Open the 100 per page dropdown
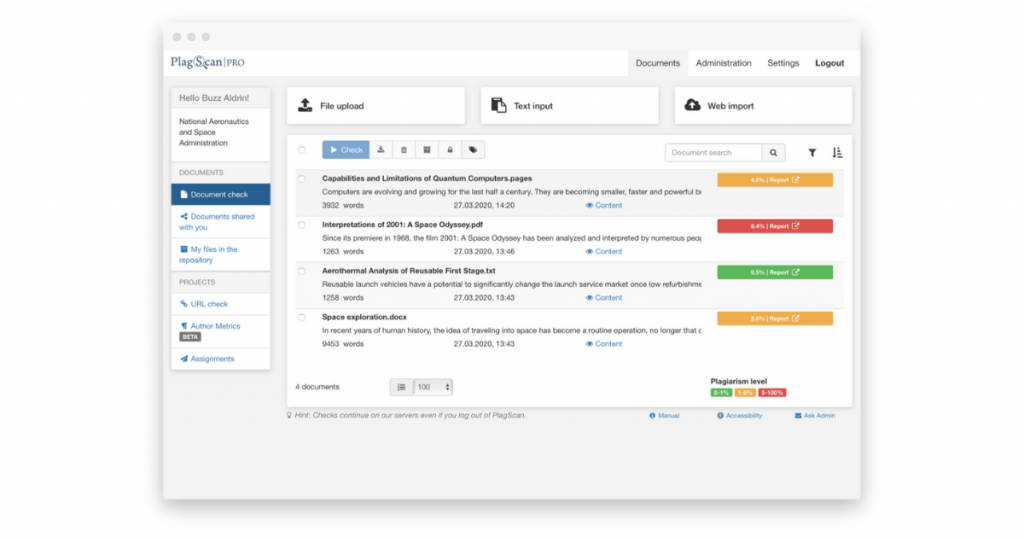 (x=434, y=387)
